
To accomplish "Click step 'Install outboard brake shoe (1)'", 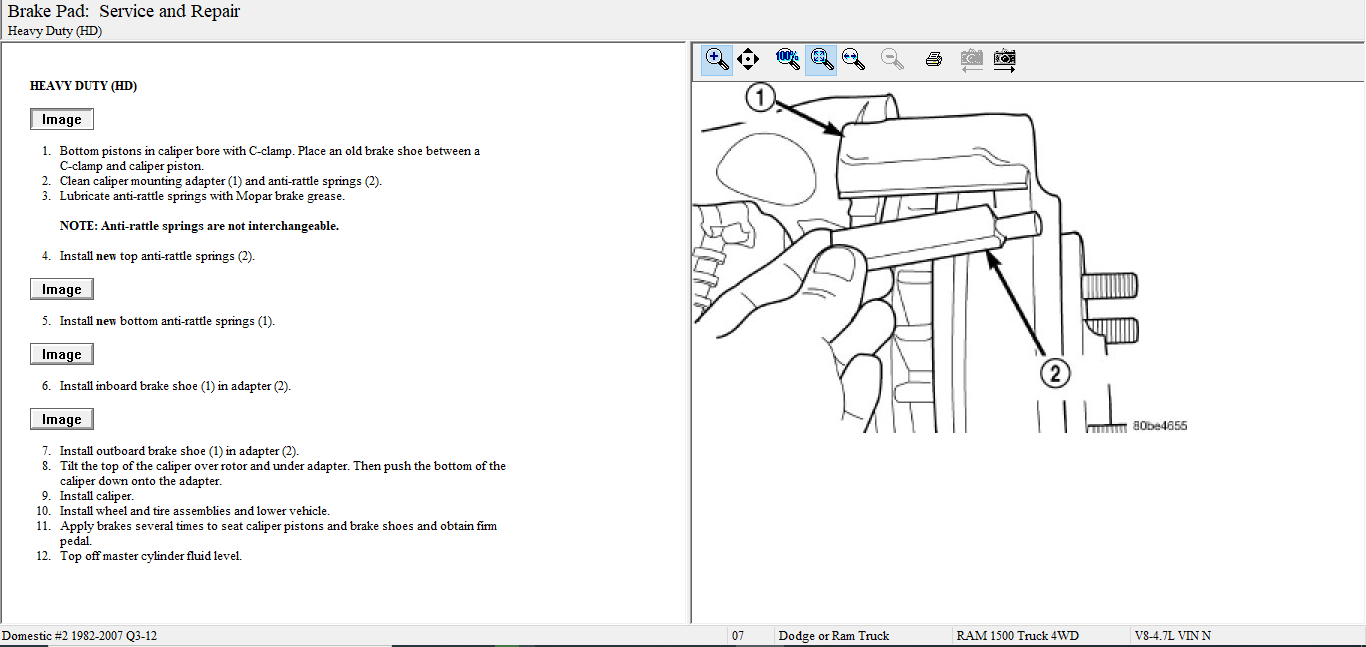I will tap(179, 451).
